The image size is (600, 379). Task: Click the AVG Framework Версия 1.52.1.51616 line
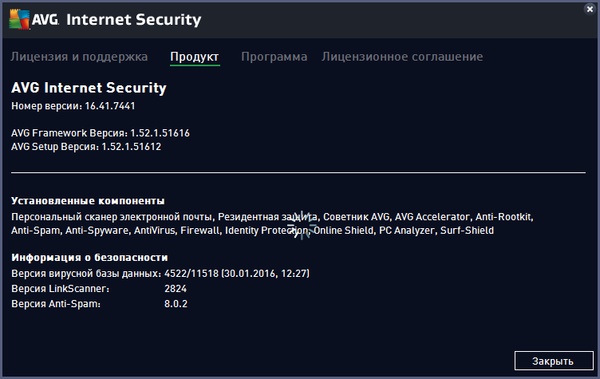100,133
